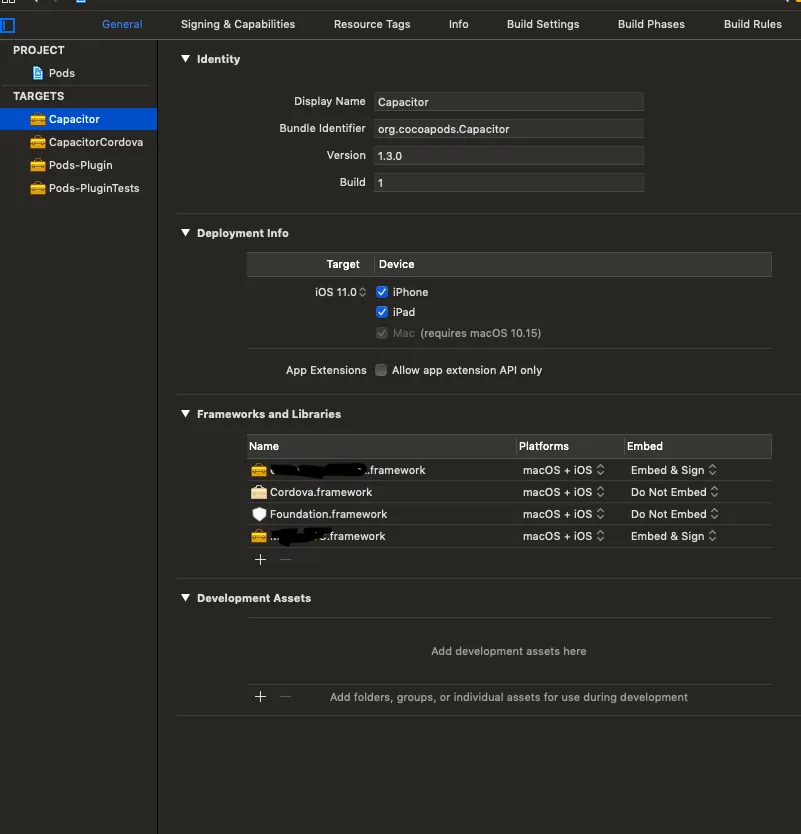Toggle the targets sidebar panel icon
Screen dimensions: 801x834
[x=8, y=25]
